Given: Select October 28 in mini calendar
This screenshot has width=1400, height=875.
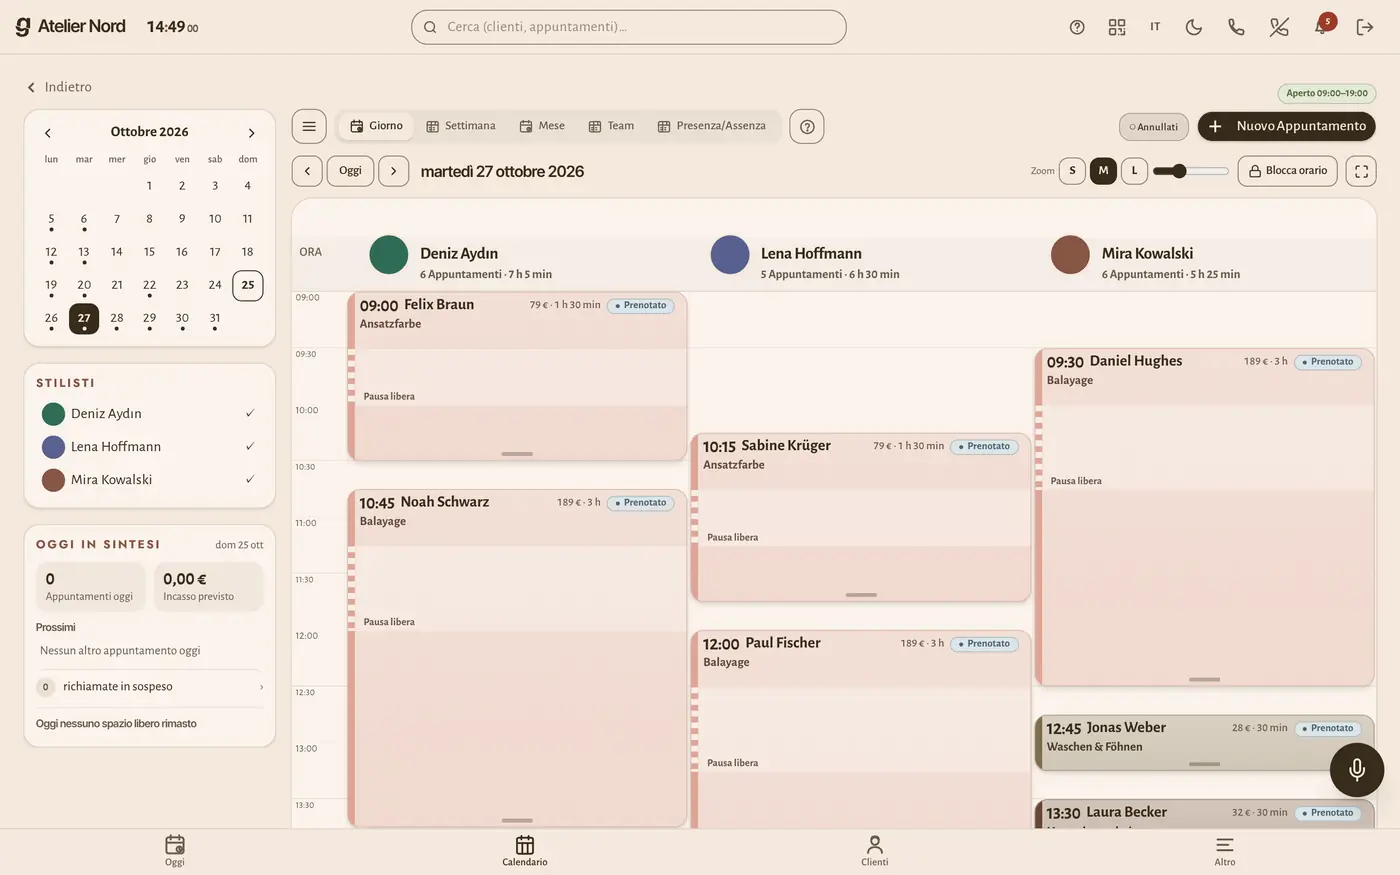Looking at the screenshot, I should (x=117, y=318).
